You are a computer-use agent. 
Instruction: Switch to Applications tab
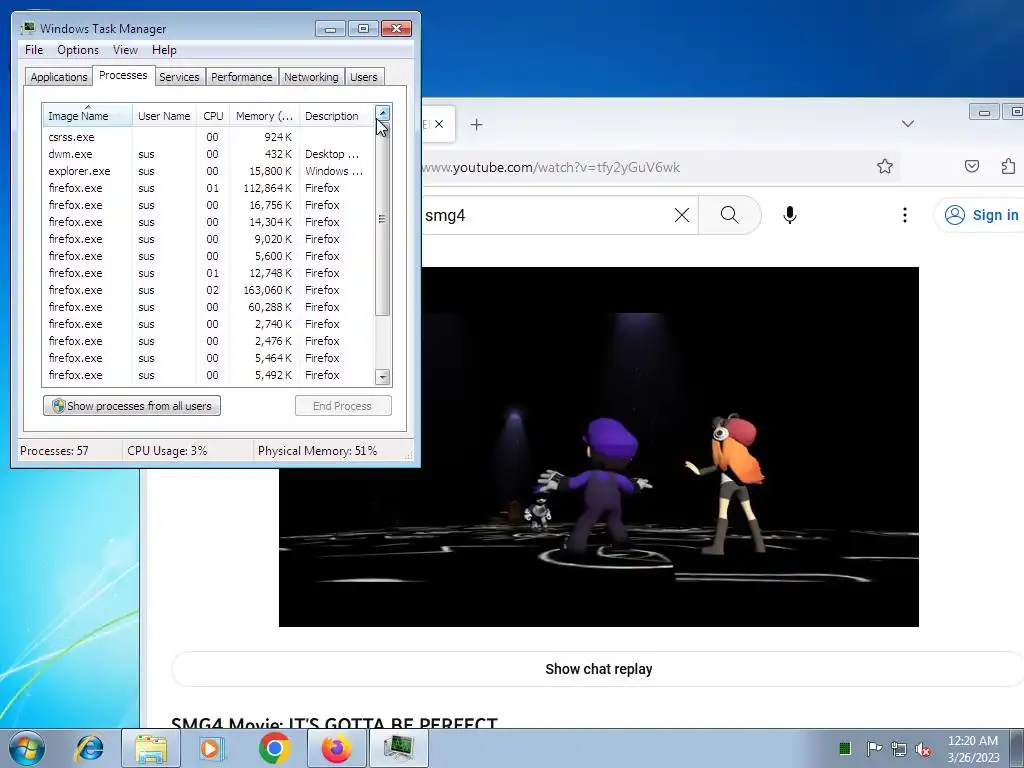pos(59,76)
